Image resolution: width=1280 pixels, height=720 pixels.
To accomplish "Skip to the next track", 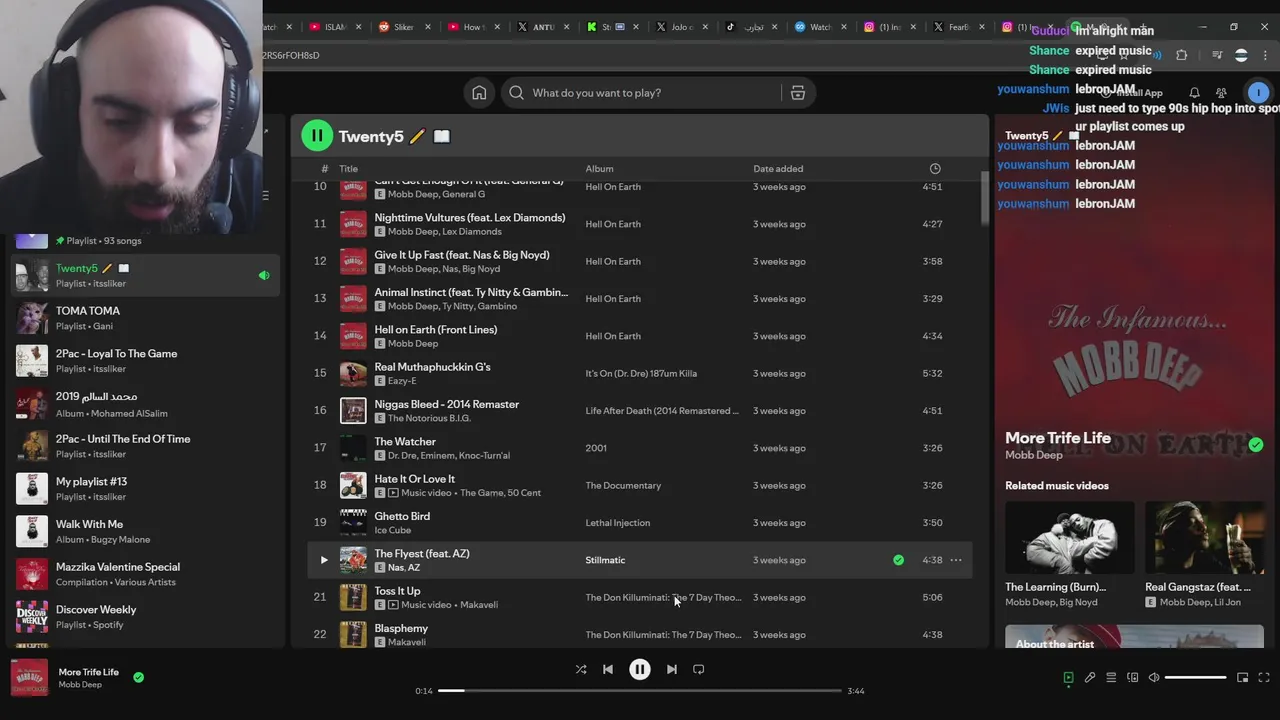I will click(672, 669).
